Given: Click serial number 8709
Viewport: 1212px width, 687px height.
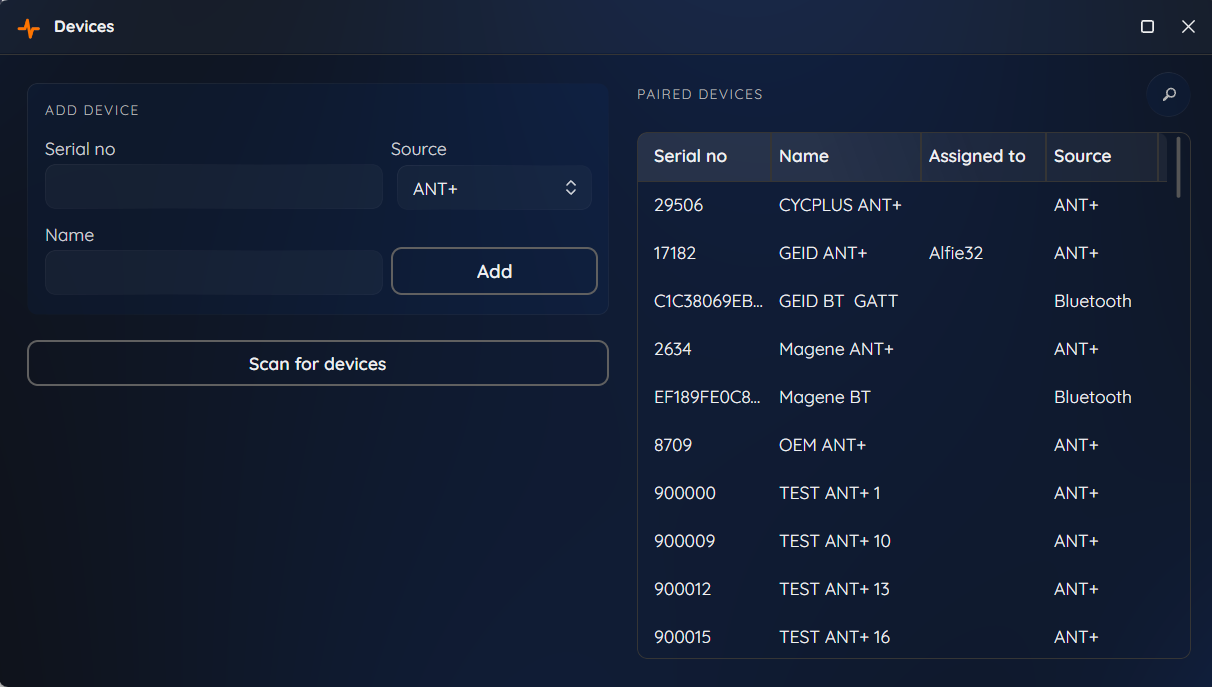Looking at the screenshot, I should (x=673, y=445).
